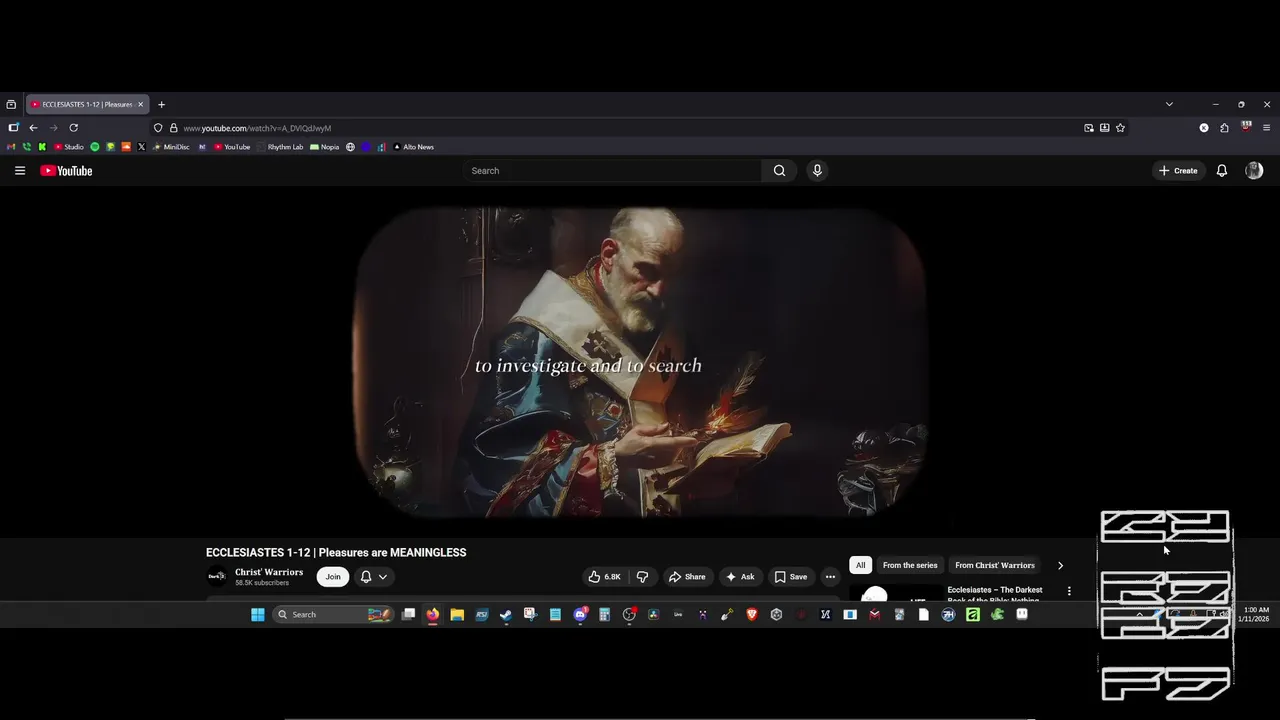Viewport: 1280px width, 720px height.
Task: Like the video with 6.8K likes
Action: click(604, 577)
